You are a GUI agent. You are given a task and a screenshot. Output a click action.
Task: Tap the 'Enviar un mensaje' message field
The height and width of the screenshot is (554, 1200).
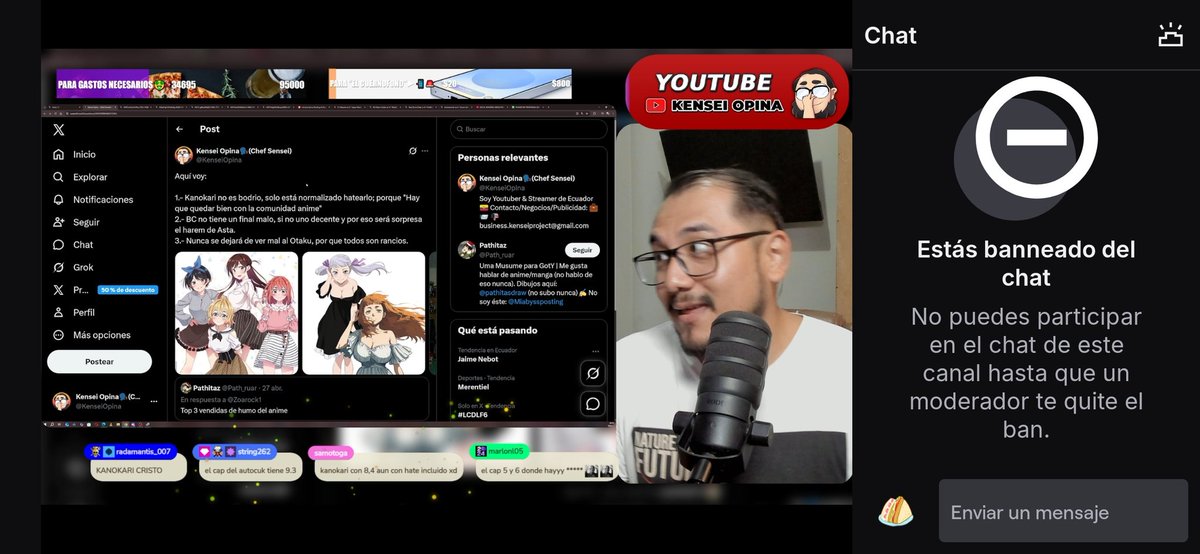pyautogui.click(x=1064, y=512)
